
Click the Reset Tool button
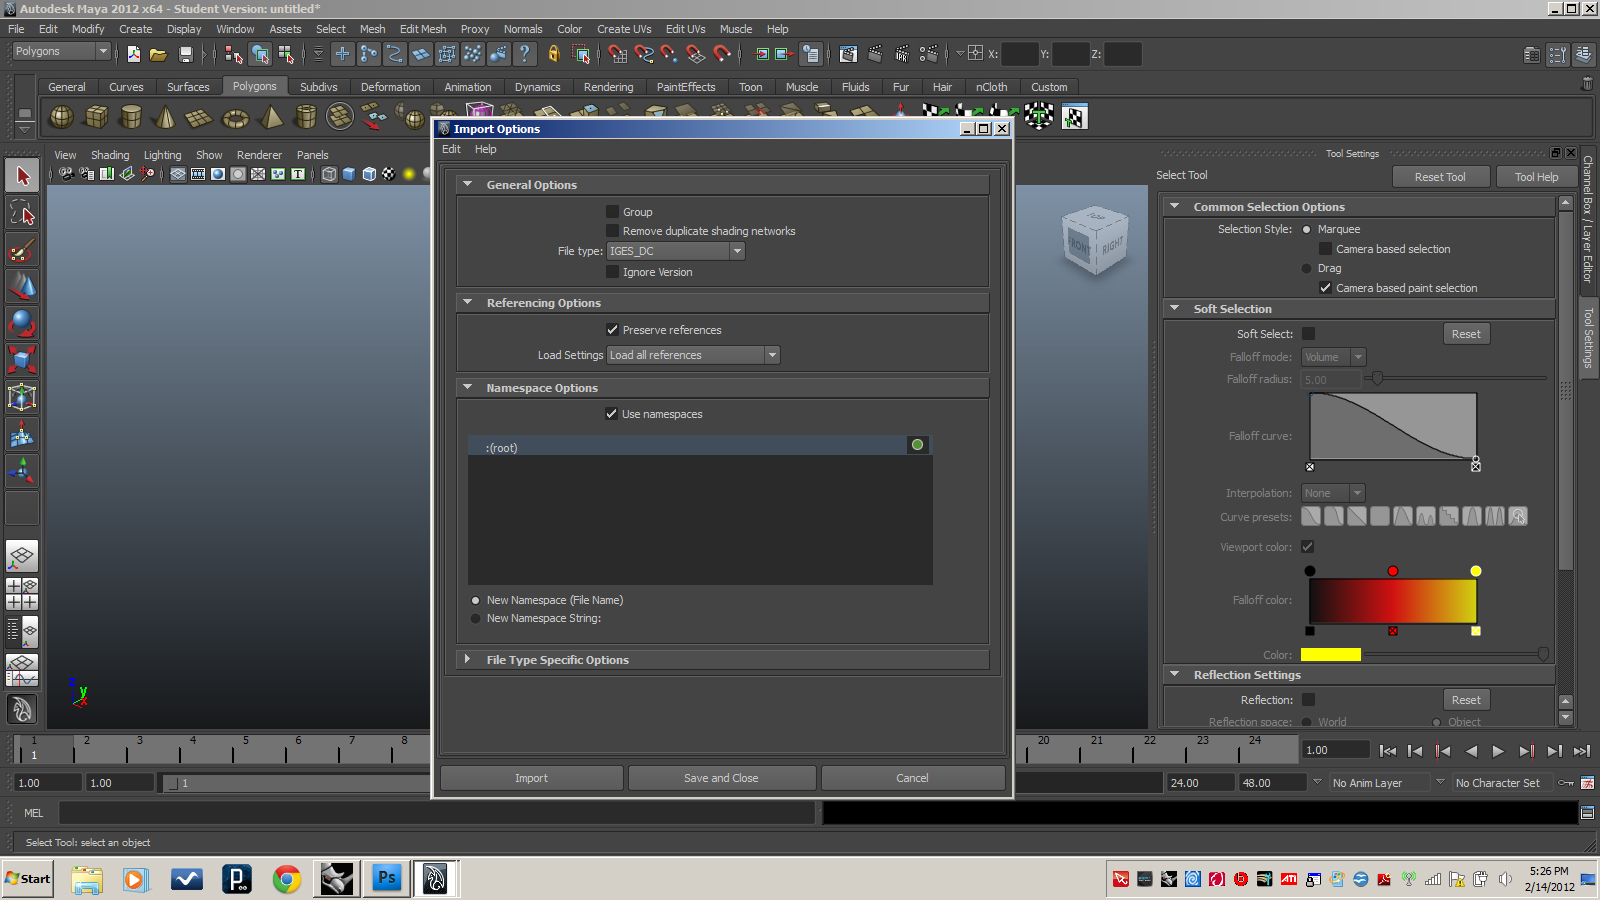pos(1440,176)
